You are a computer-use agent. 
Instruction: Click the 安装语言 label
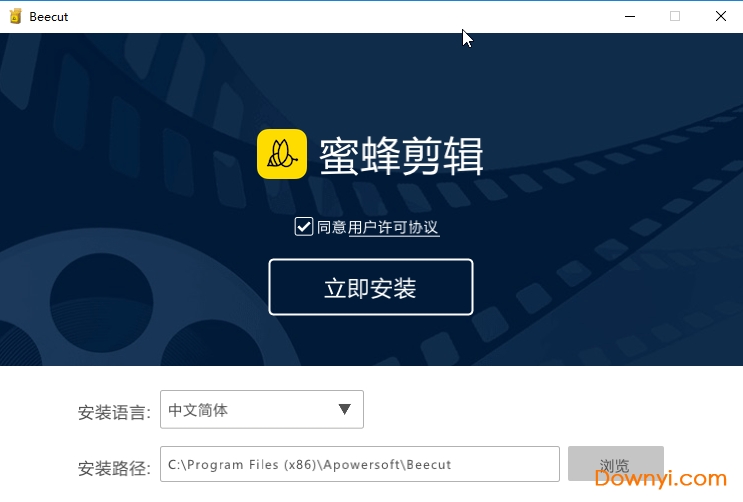click(114, 411)
